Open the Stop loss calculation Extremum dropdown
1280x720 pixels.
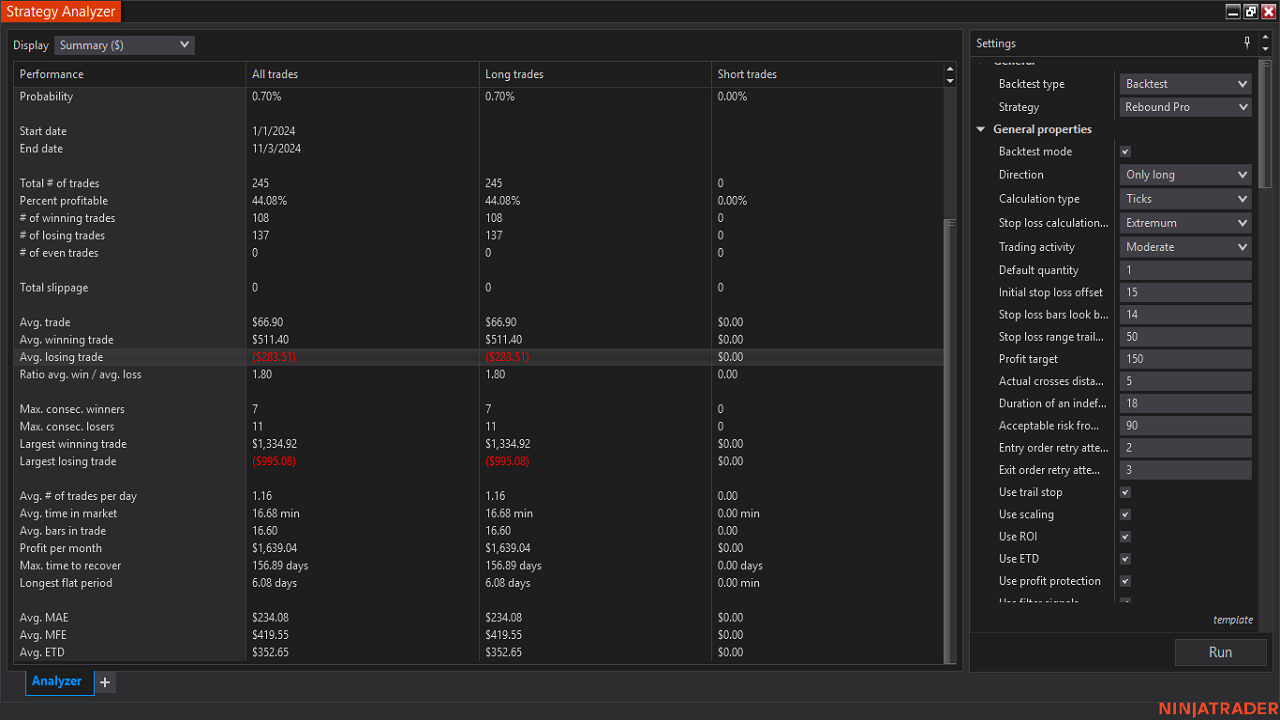coord(1186,223)
